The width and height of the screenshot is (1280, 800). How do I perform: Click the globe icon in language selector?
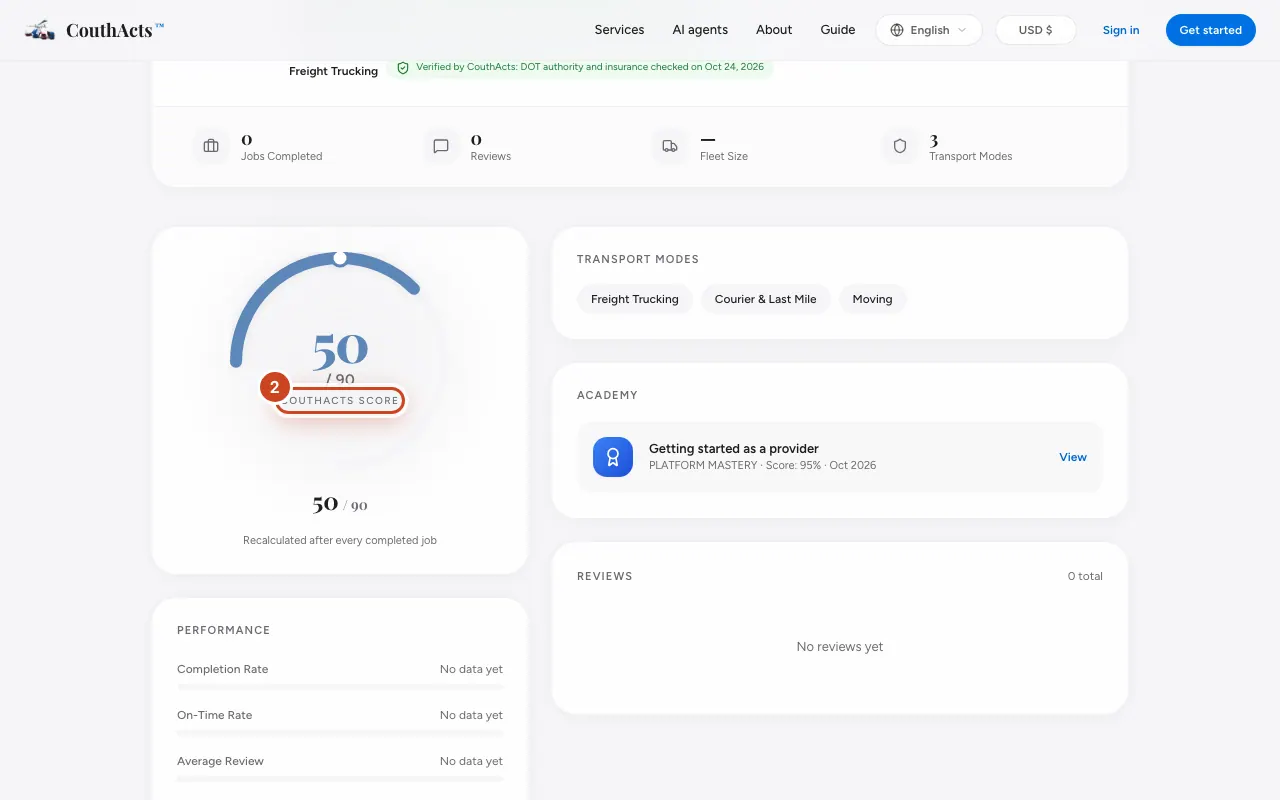[x=897, y=30]
